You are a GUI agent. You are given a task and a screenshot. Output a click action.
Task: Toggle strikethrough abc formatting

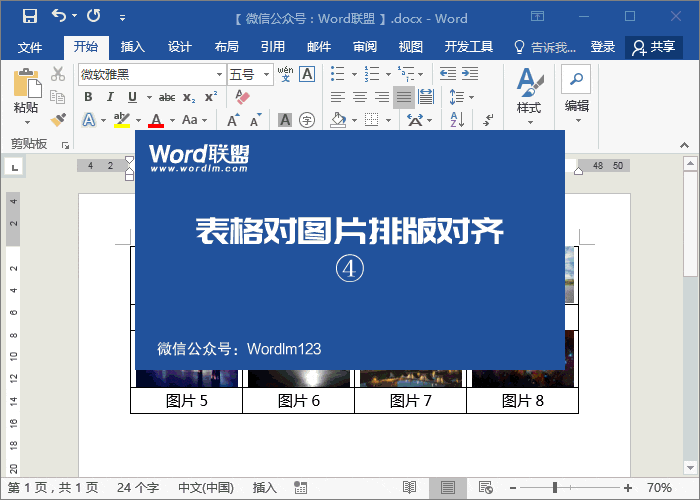(x=167, y=97)
